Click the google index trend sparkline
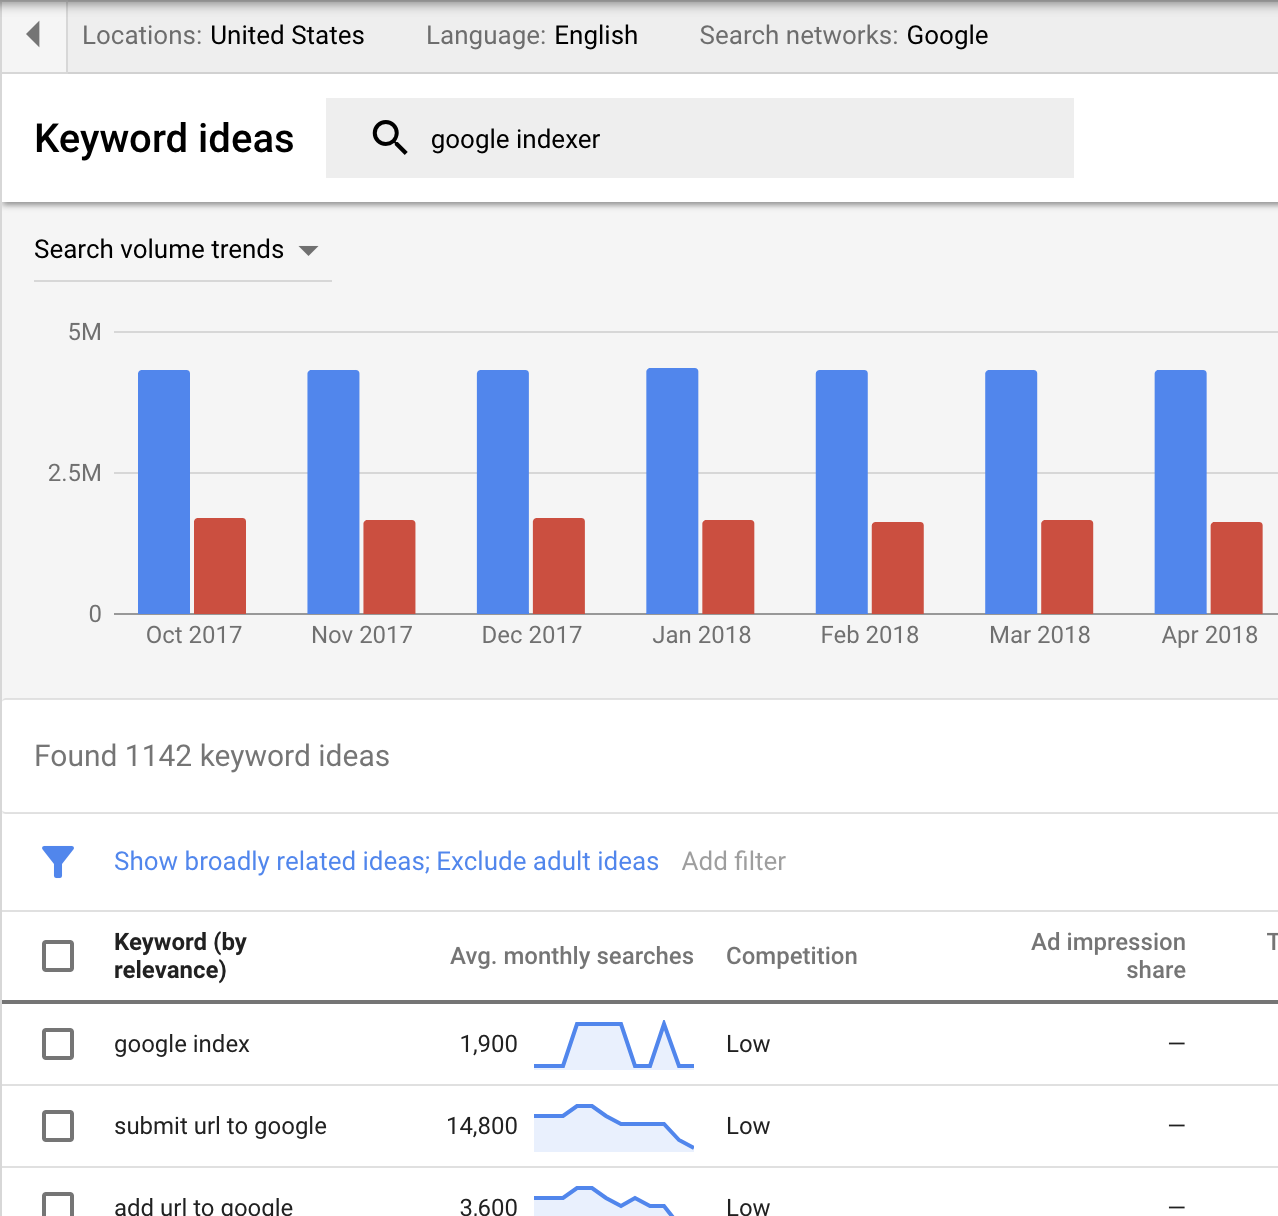Image resolution: width=1278 pixels, height=1216 pixels. [613, 1044]
